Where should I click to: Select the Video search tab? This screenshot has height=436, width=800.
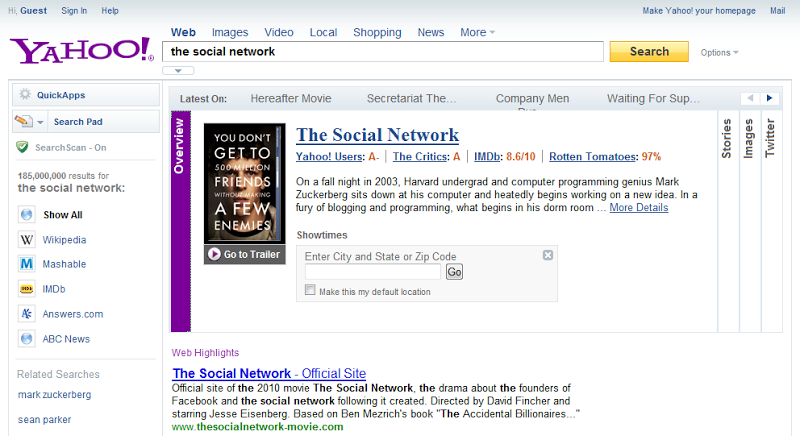click(x=279, y=32)
